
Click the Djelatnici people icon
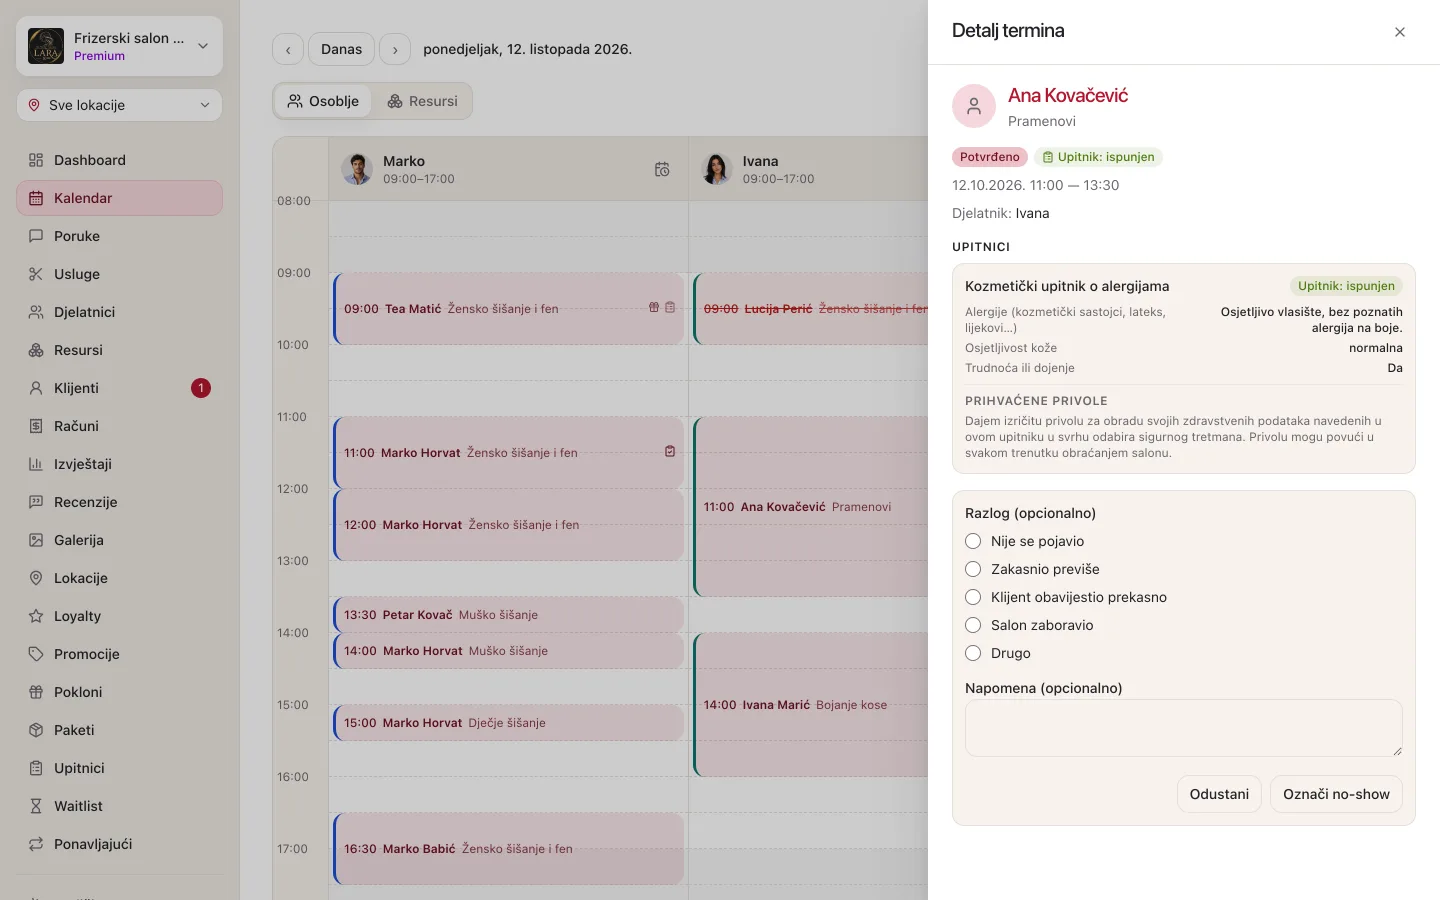click(x=36, y=312)
